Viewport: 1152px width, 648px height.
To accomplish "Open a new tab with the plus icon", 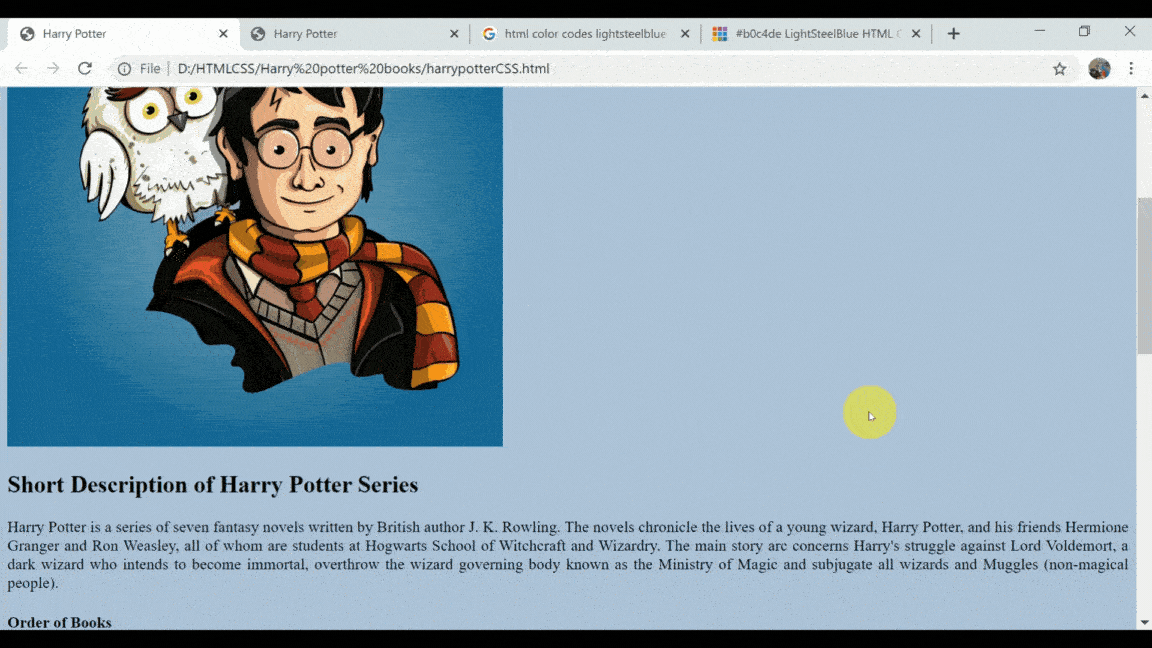I will [954, 34].
